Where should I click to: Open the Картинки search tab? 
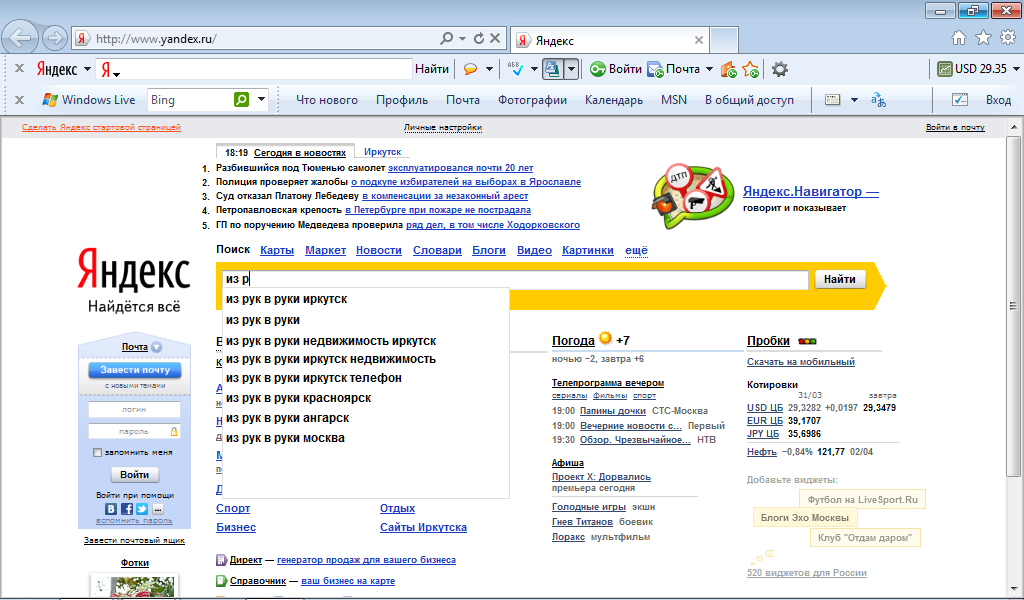(x=587, y=250)
